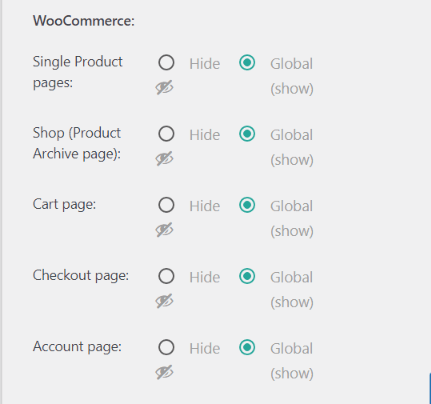
Task: Select Hide radio for Single Product pages
Action: tap(166, 63)
